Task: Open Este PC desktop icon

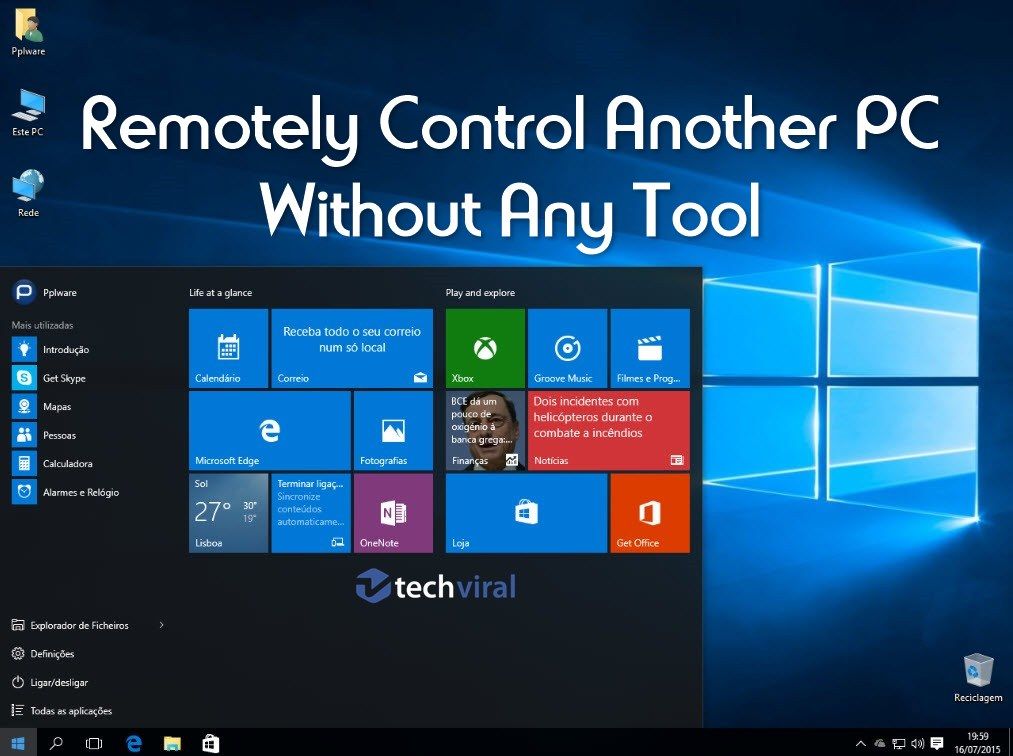Action: click(x=28, y=113)
